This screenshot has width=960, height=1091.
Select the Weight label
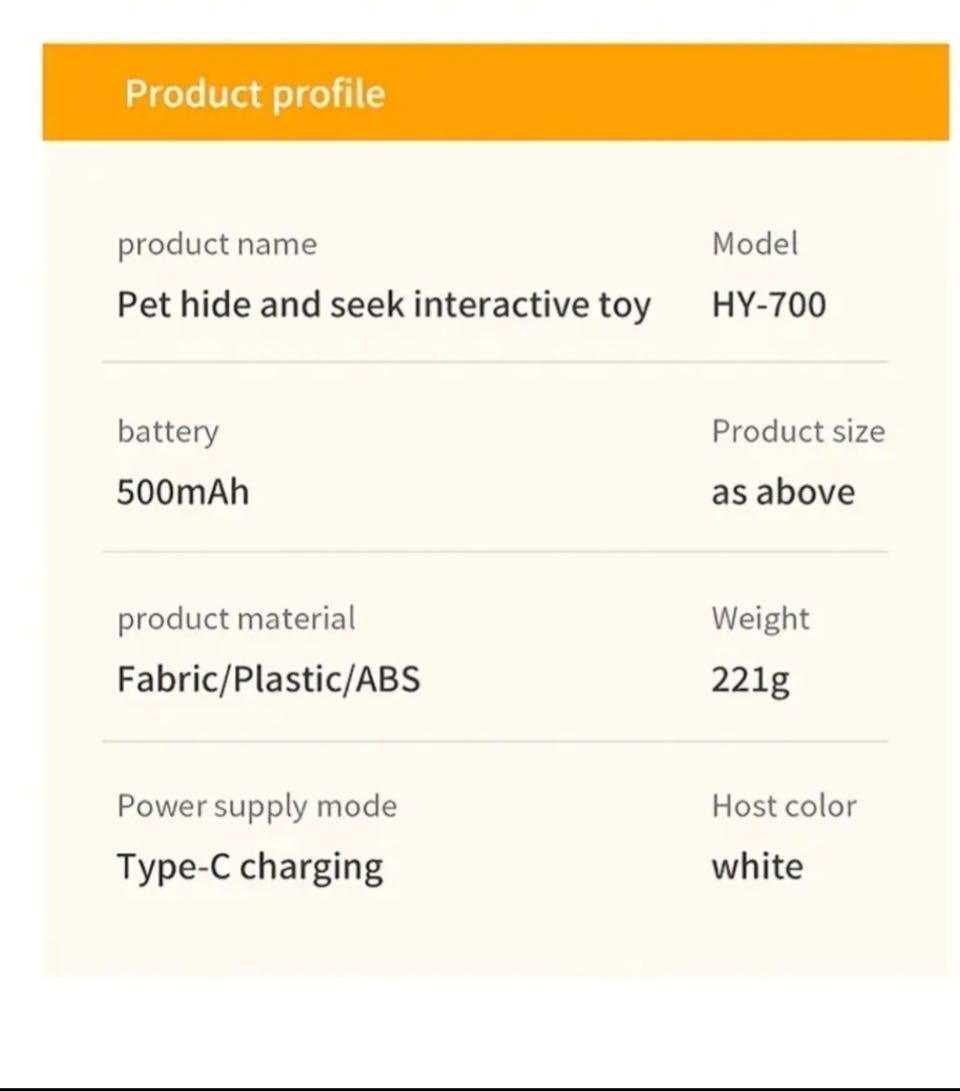[x=760, y=619]
